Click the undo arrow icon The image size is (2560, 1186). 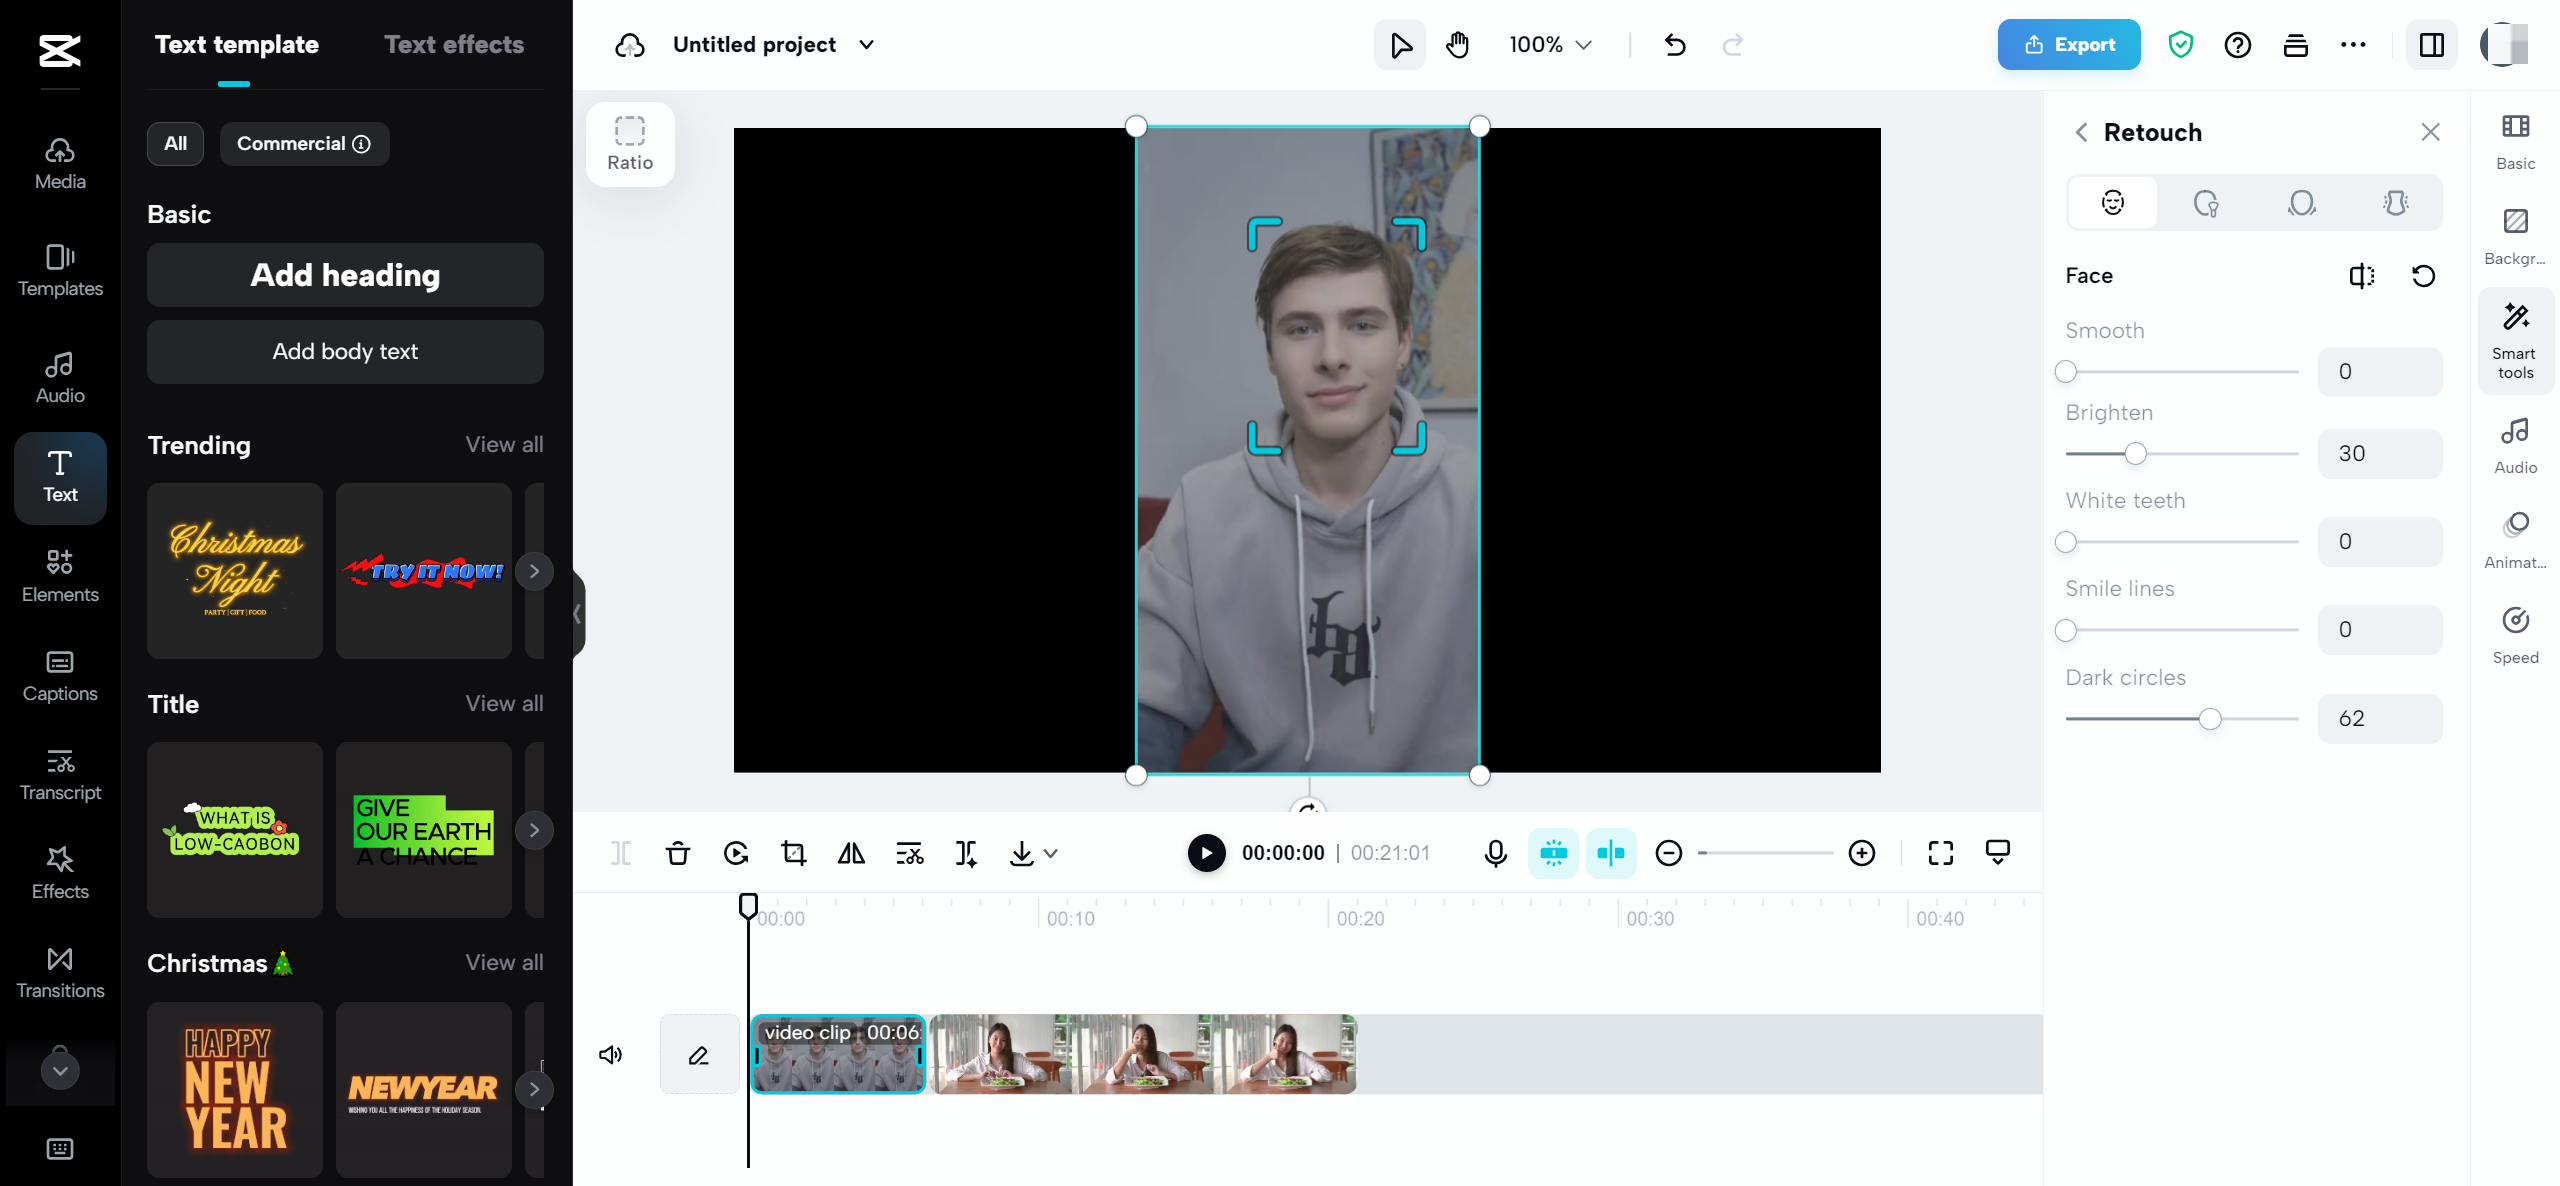(1675, 45)
